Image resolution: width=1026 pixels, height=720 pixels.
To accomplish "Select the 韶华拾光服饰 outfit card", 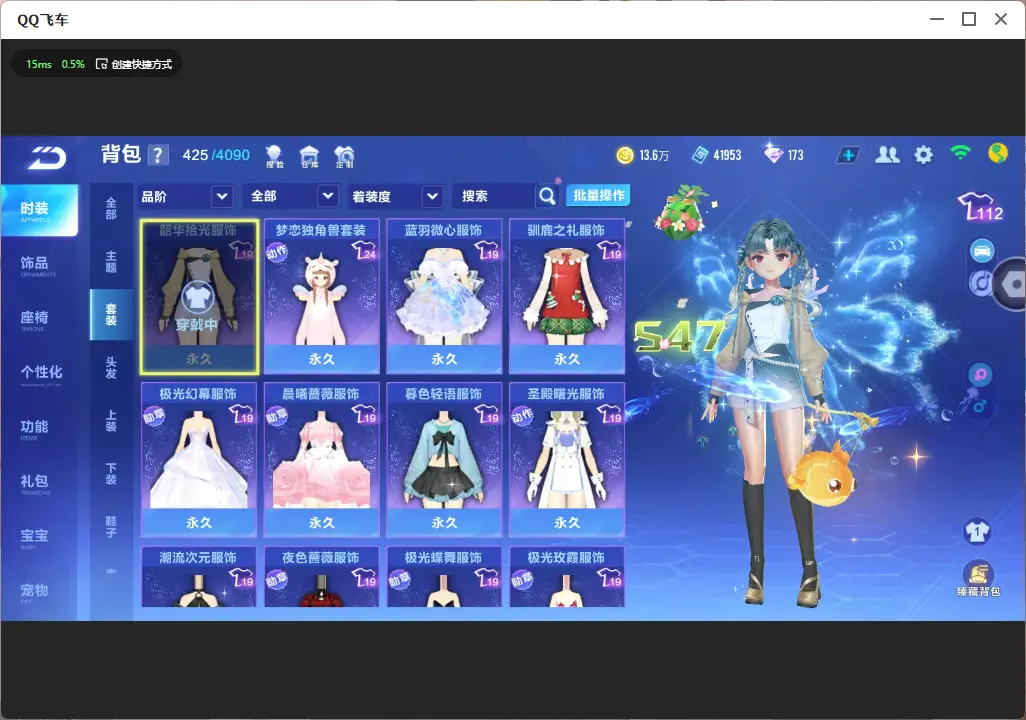I will point(199,297).
